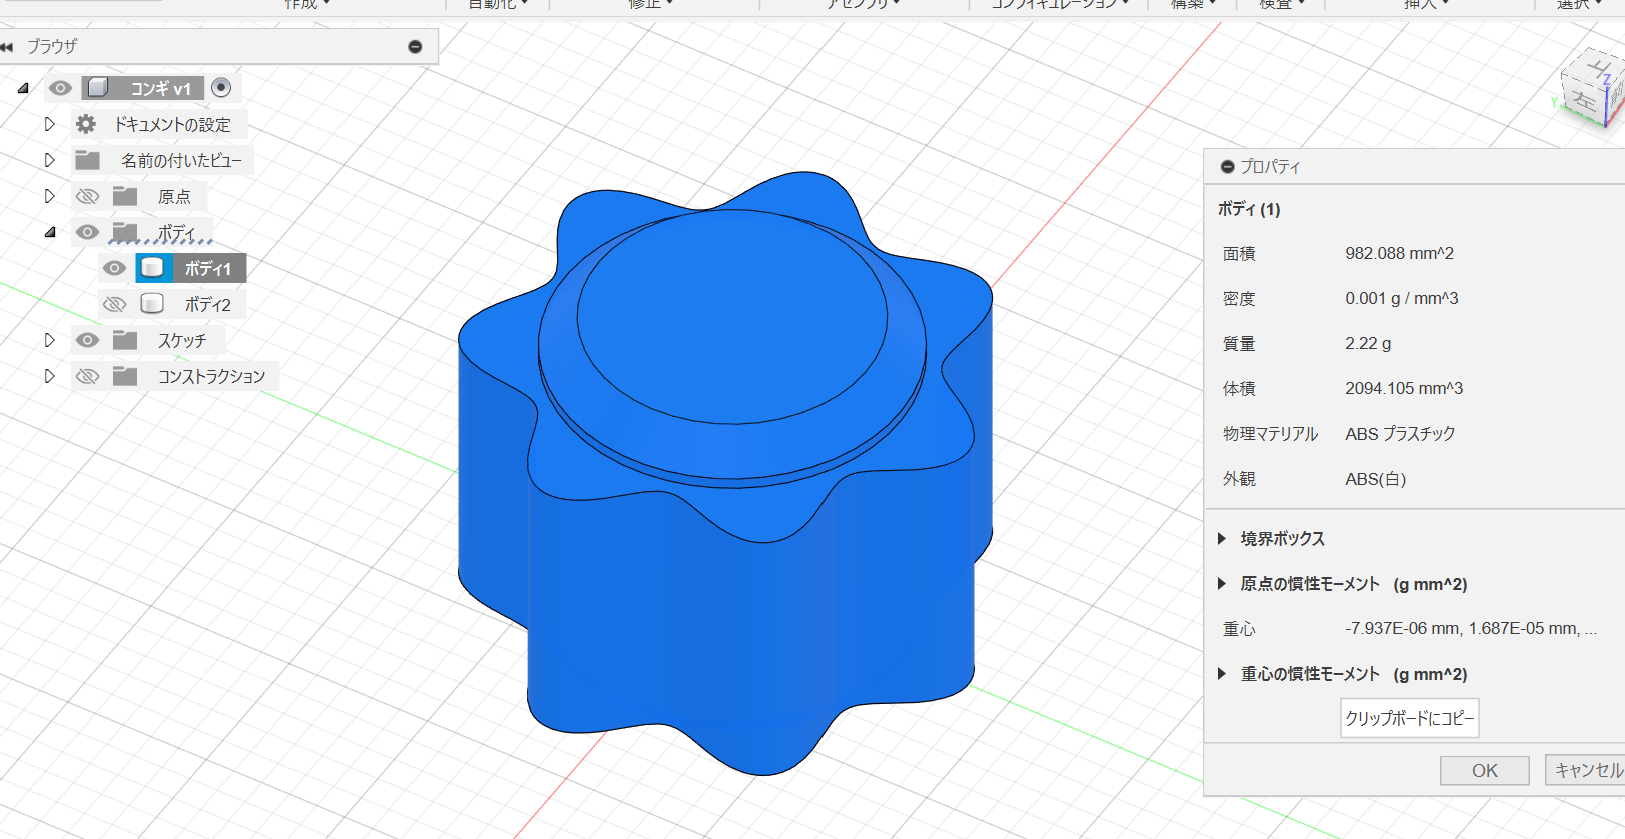Expand the 名前の付いたビュー node

pos(49,160)
